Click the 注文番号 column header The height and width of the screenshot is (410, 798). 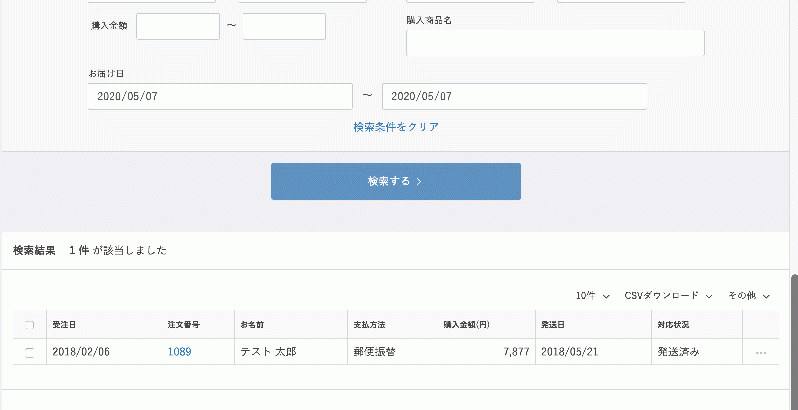(184, 325)
